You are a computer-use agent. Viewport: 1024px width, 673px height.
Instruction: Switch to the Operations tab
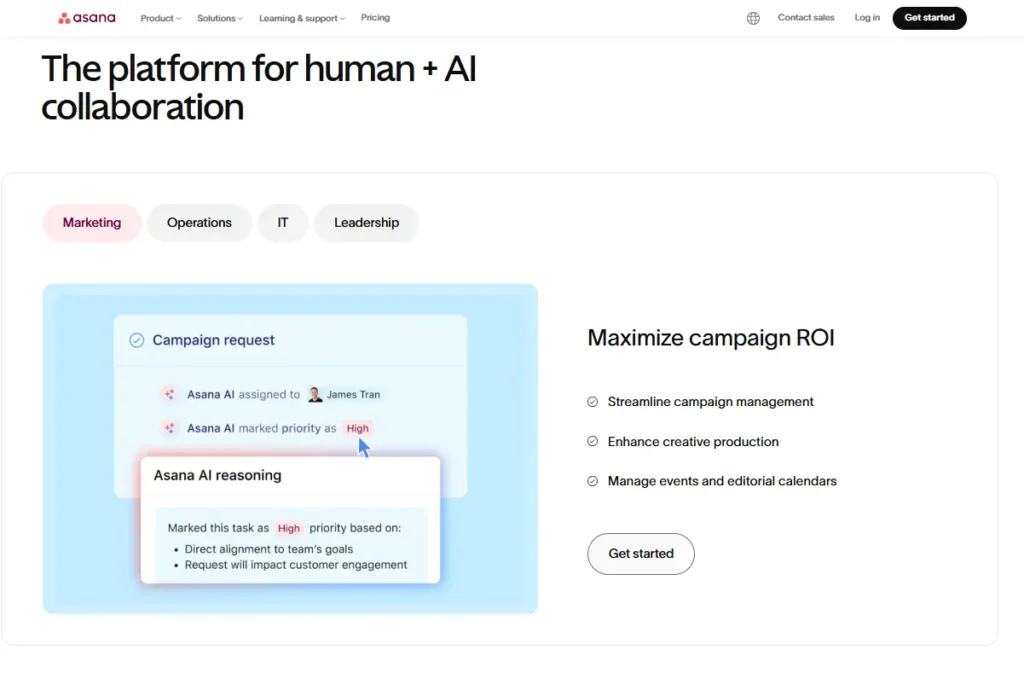coord(199,223)
